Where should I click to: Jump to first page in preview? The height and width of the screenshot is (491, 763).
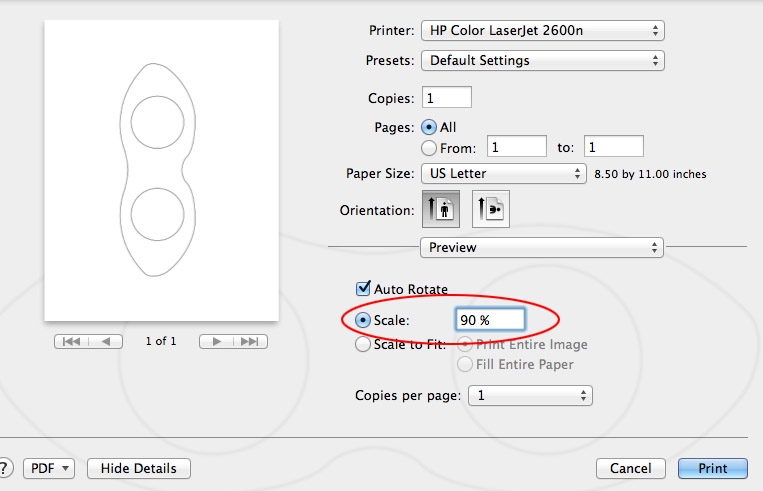(72, 342)
